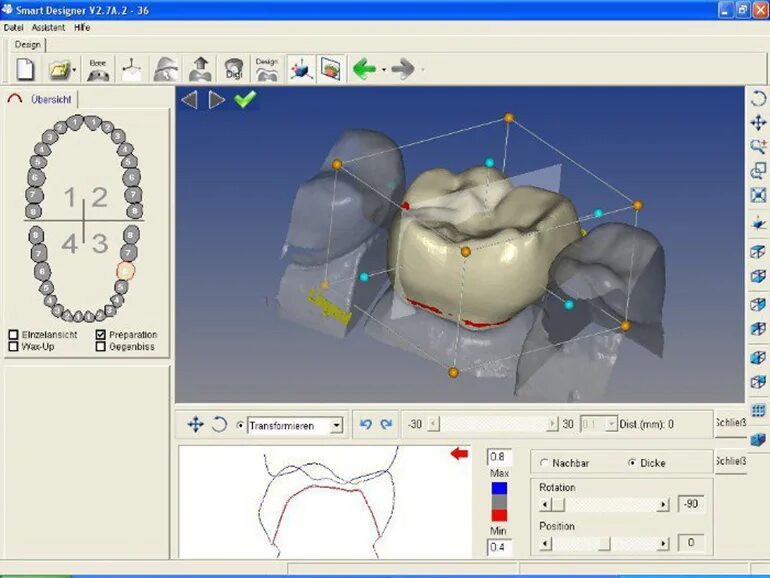
Task: Go forward with the gray arrow
Action: coord(403,69)
